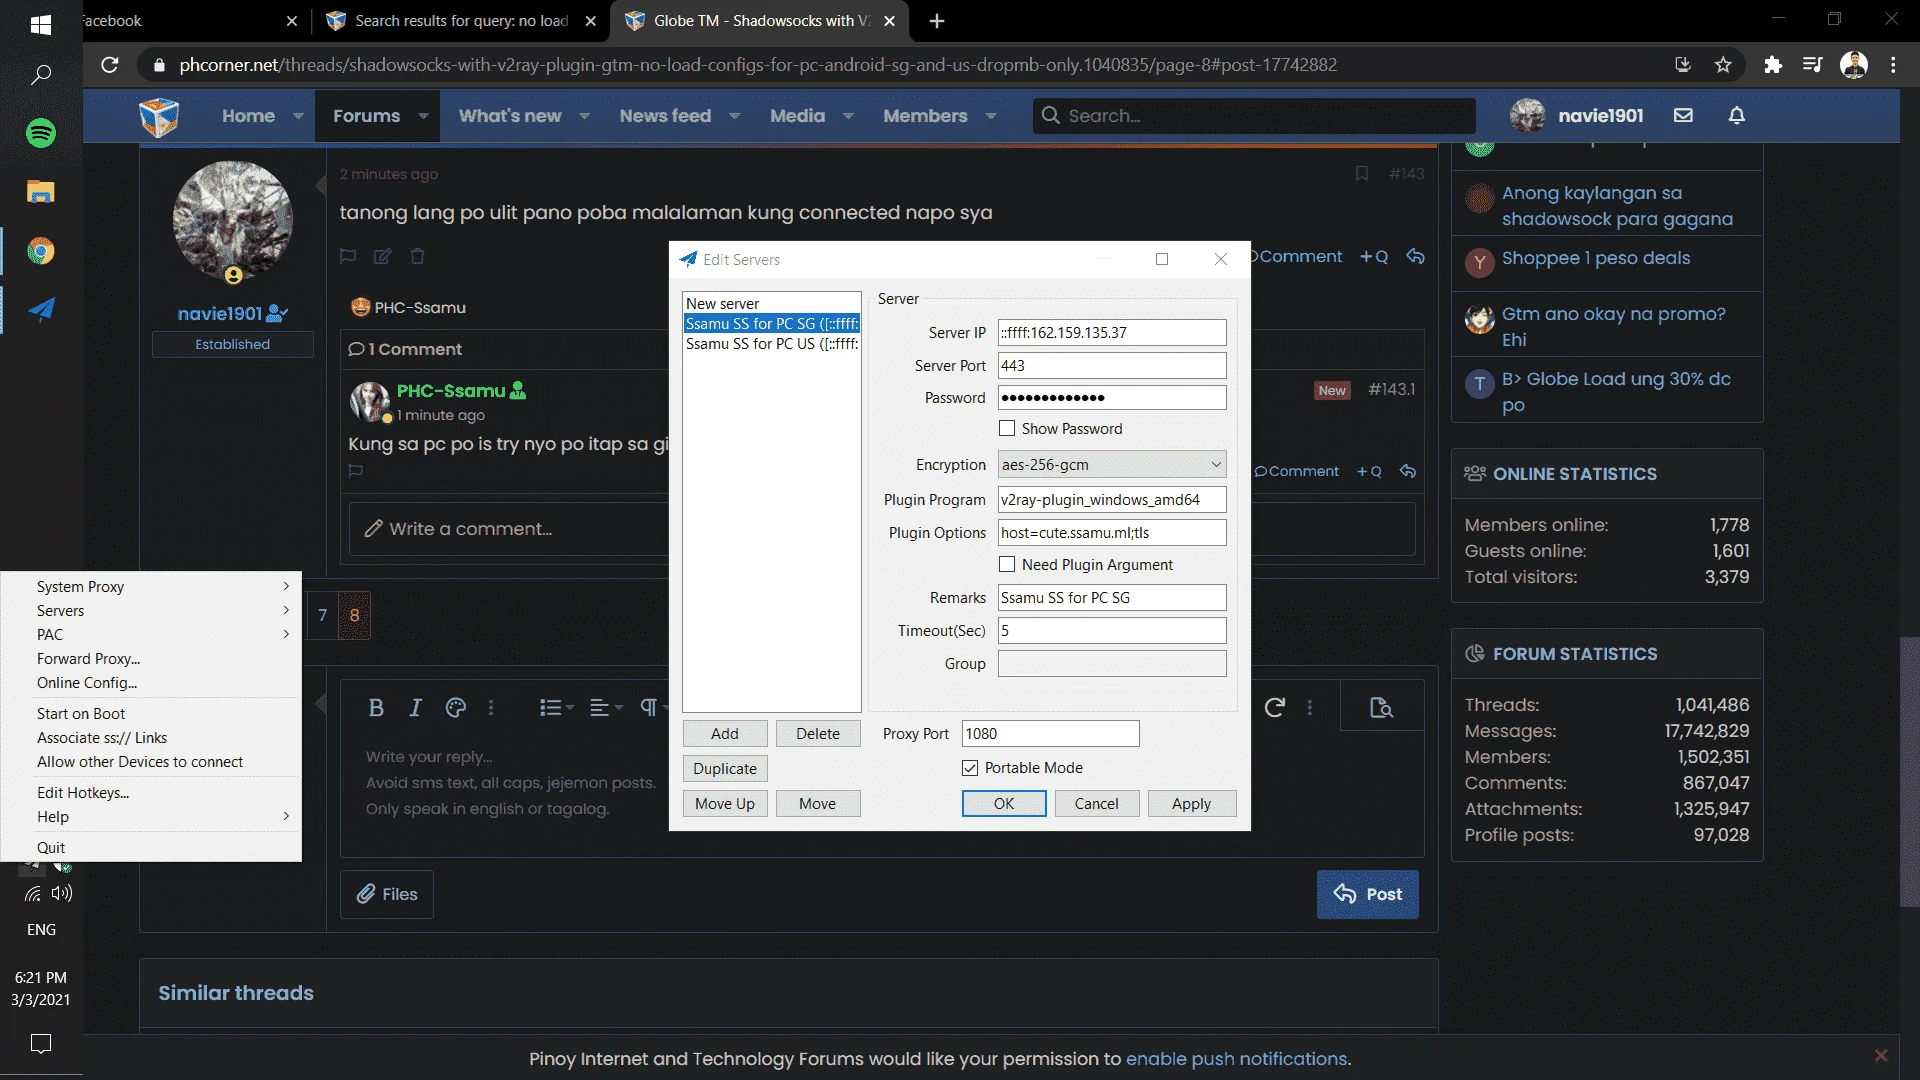
Task: Open forum alerts bell icon
Action: coord(1737,115)
